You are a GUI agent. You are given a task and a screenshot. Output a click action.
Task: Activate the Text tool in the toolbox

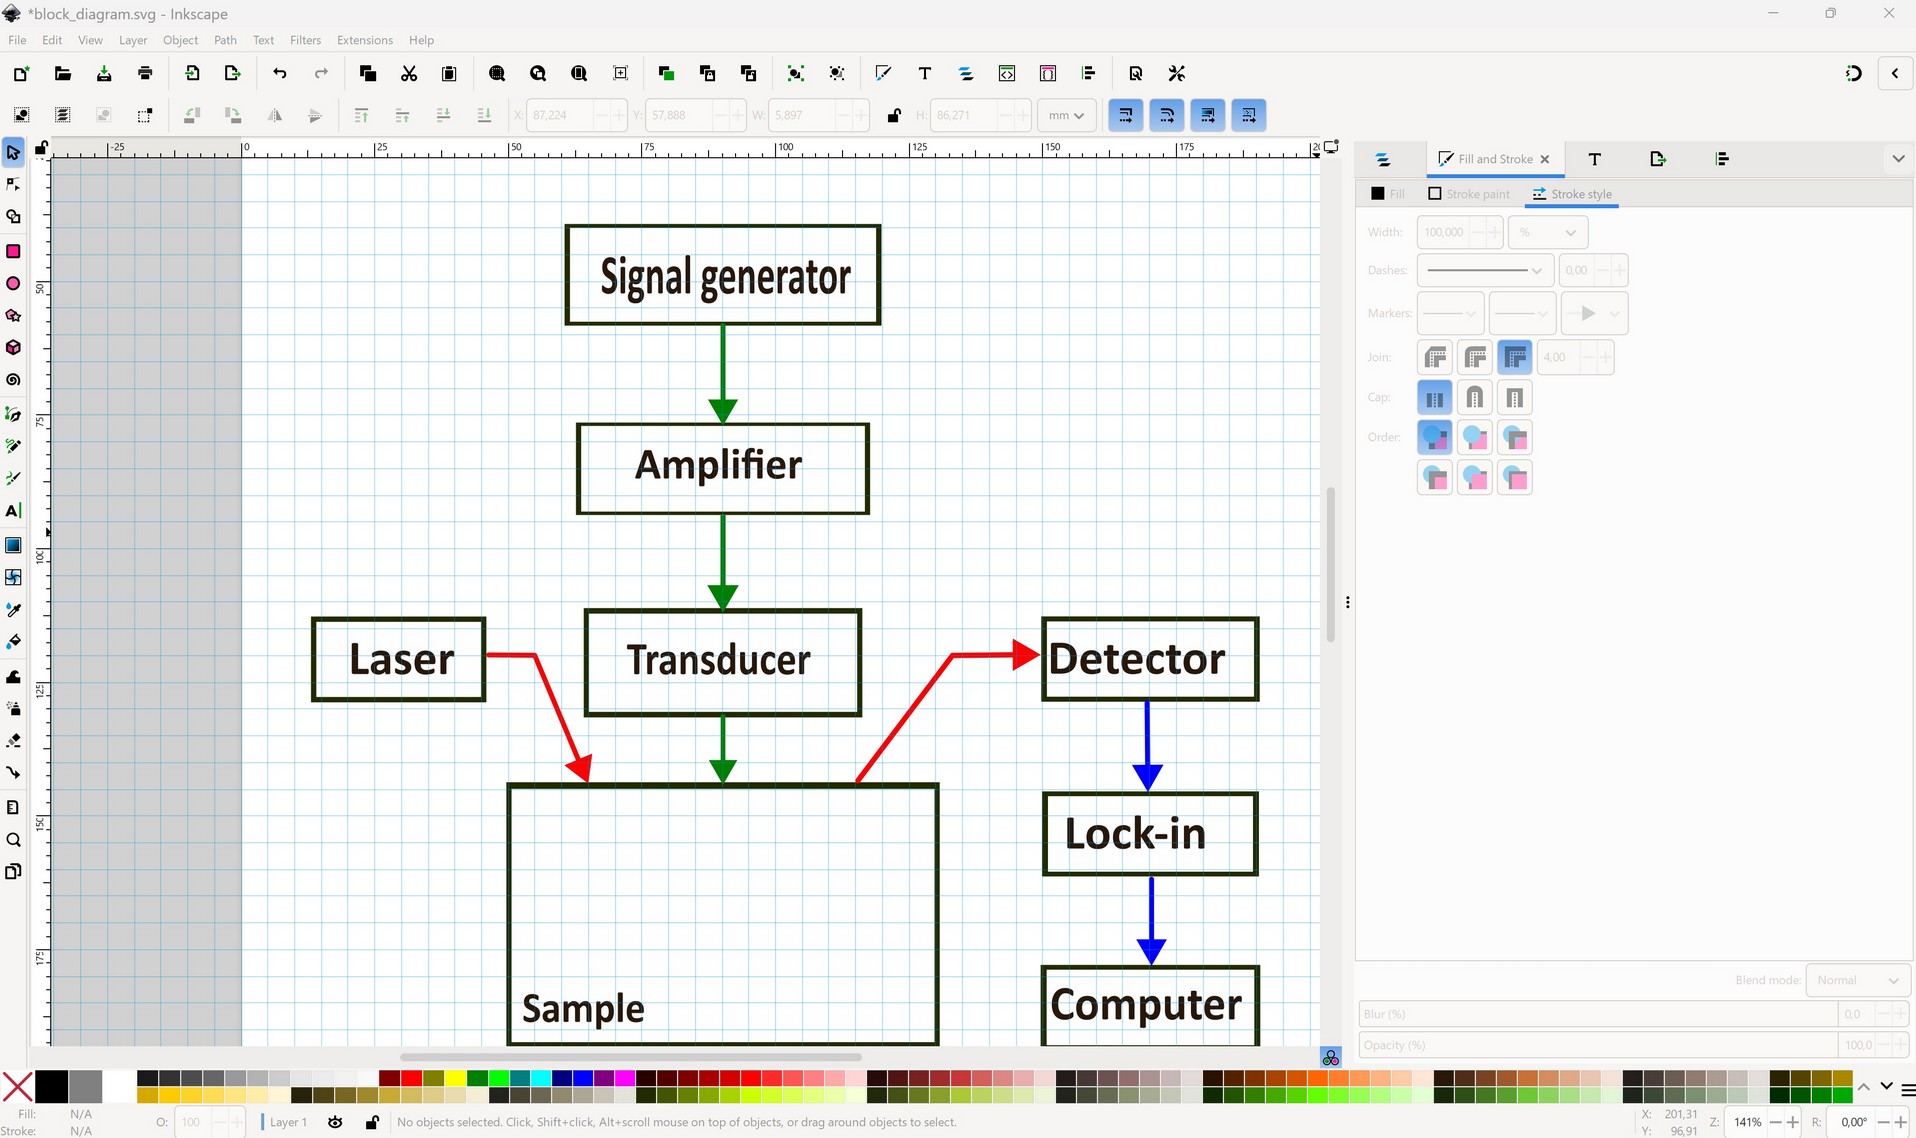[13, 511]
